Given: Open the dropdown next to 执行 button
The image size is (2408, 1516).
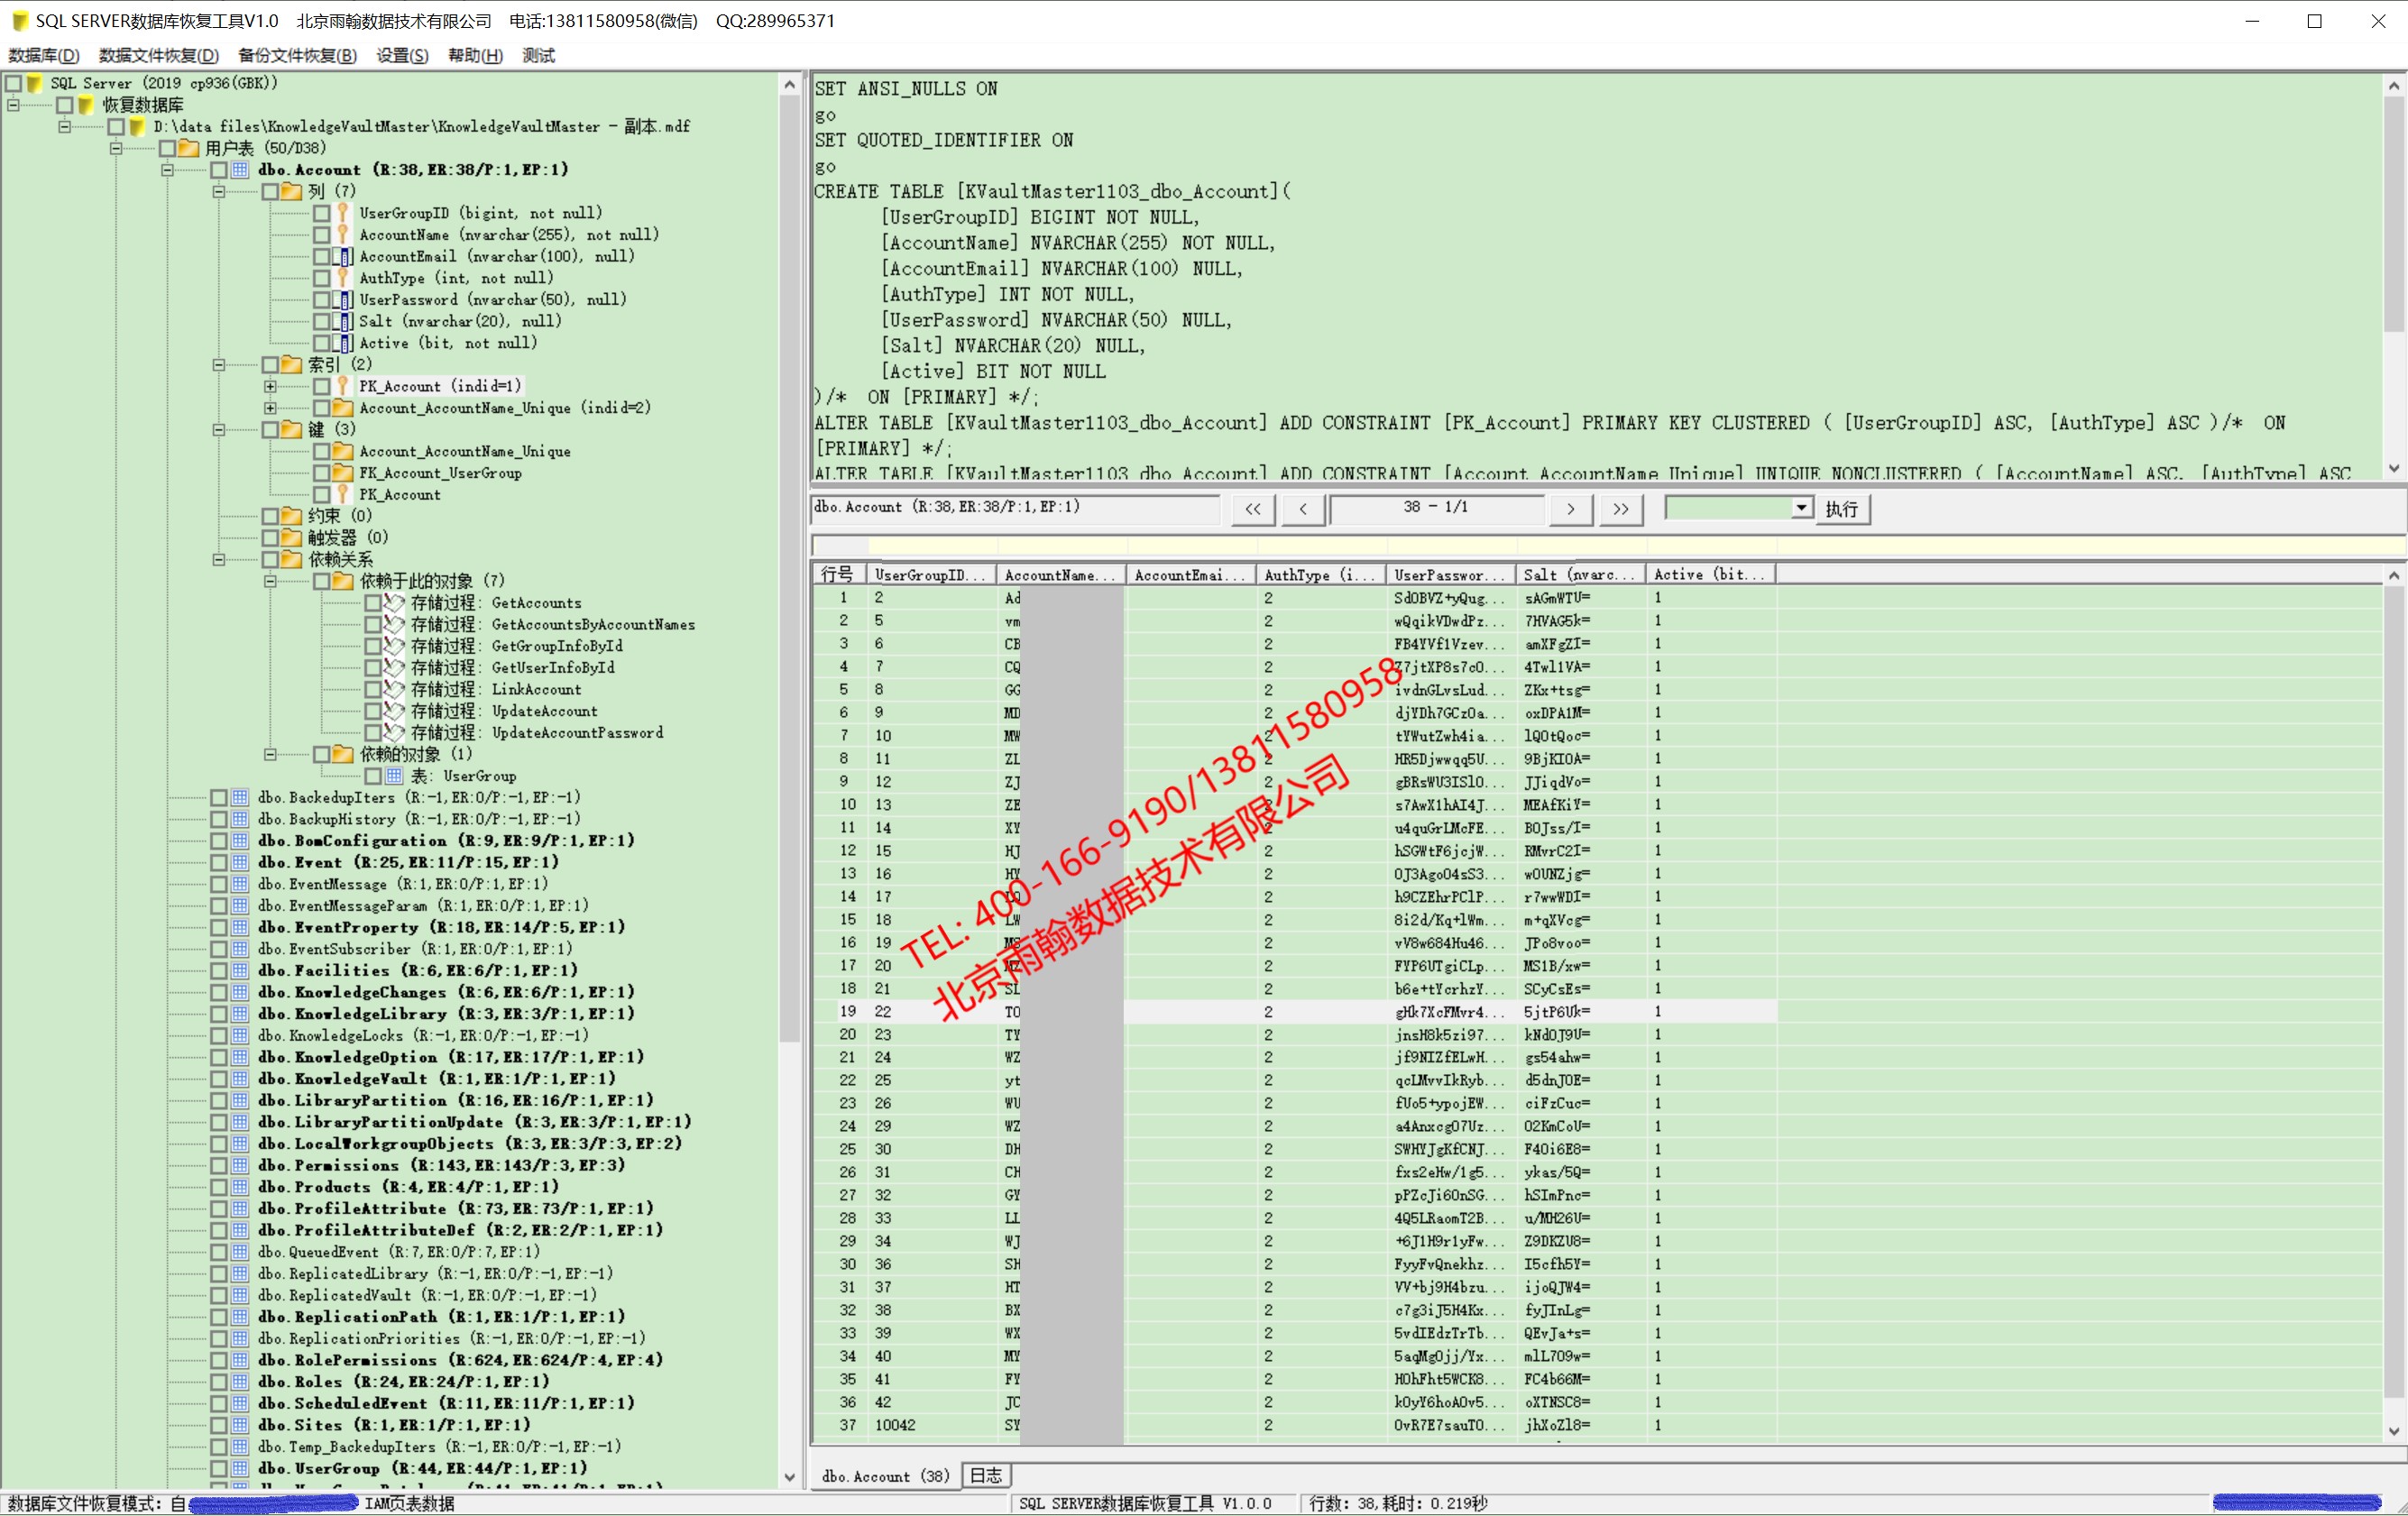Looking at the screenshot, I should [x=1801, y=508].
